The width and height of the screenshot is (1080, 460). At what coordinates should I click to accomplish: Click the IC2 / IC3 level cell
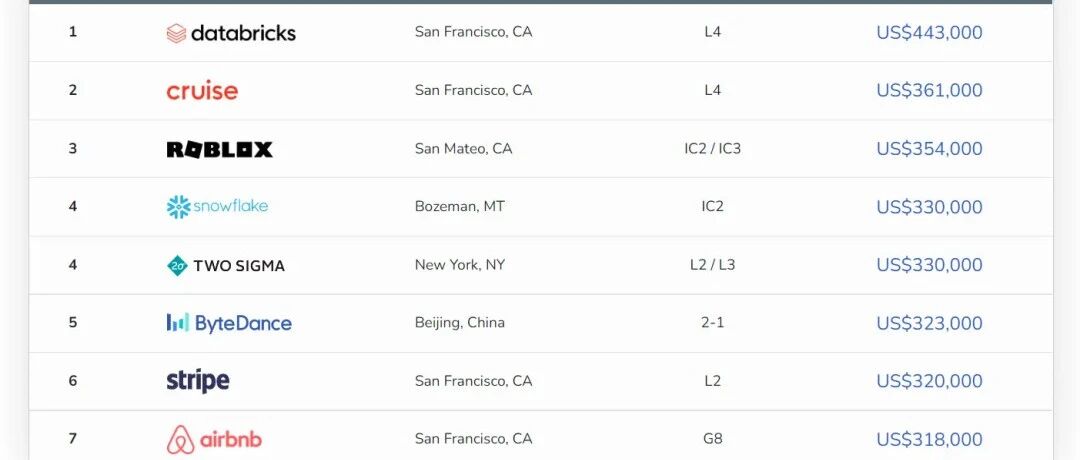(712, 149)
